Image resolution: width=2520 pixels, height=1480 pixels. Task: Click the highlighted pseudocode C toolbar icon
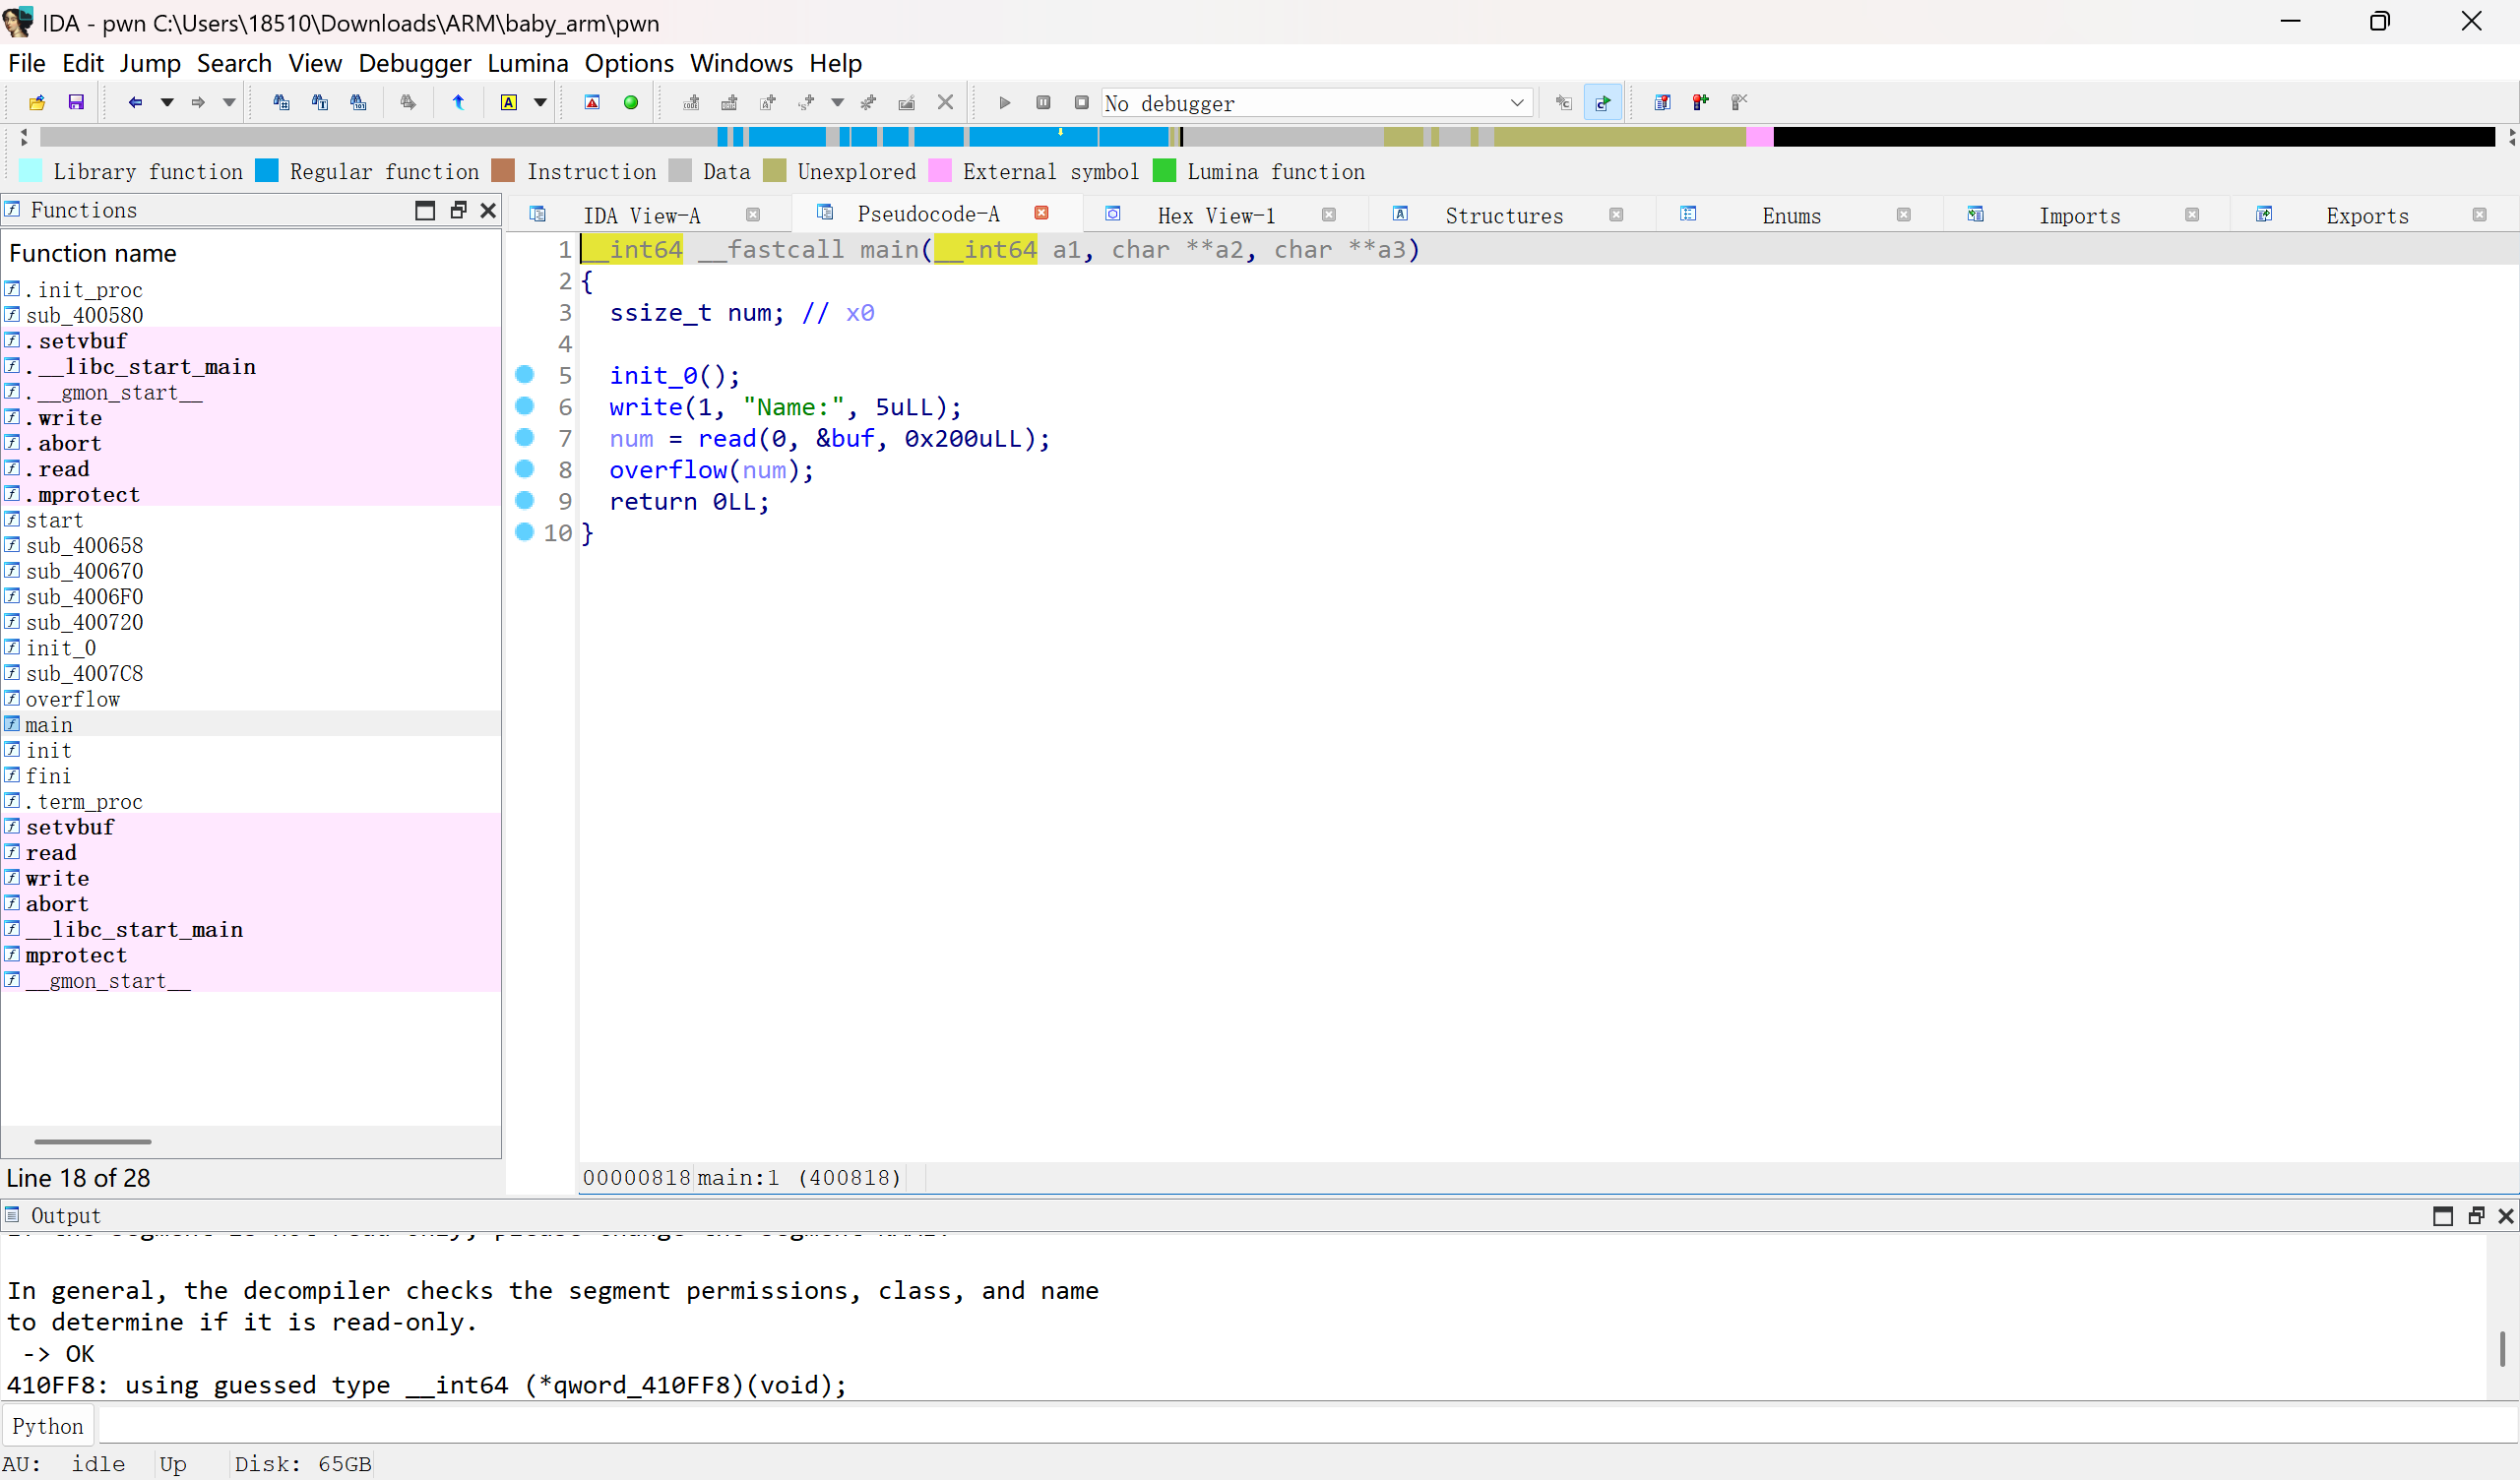pyautogui.click(x=1603, y=102)
